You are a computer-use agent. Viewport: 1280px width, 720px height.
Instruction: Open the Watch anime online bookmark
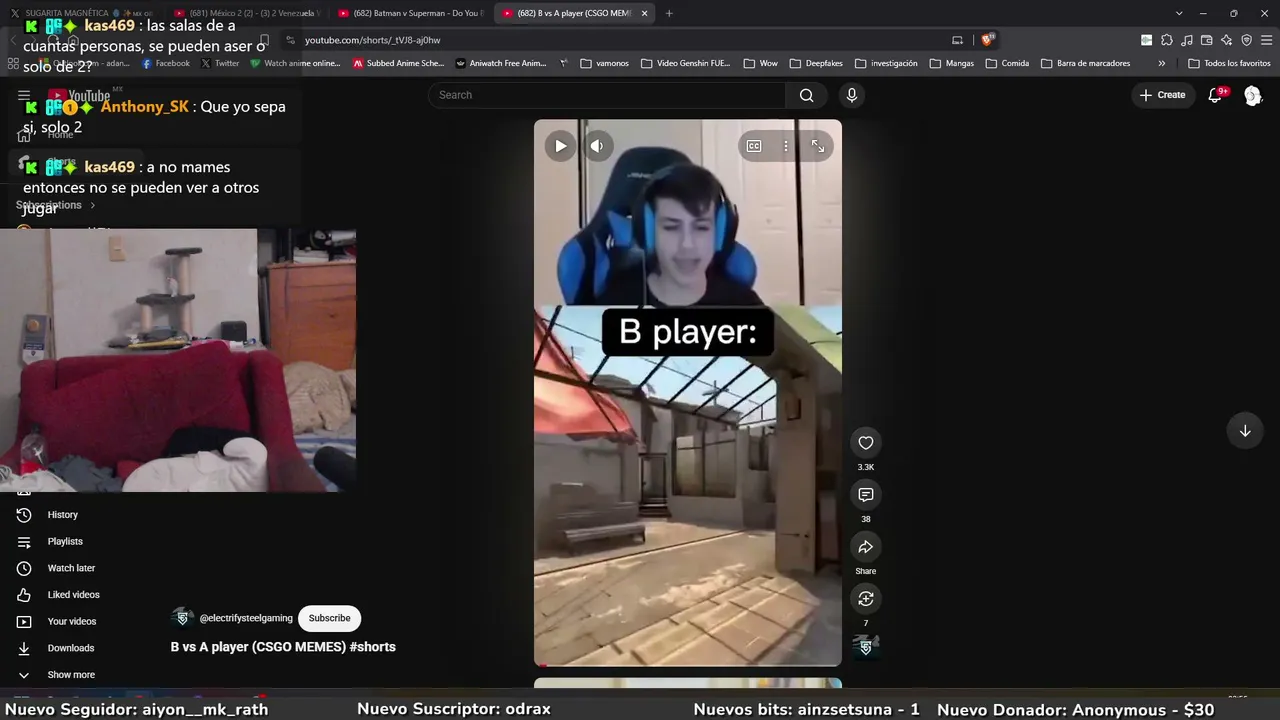coord(295,63)
